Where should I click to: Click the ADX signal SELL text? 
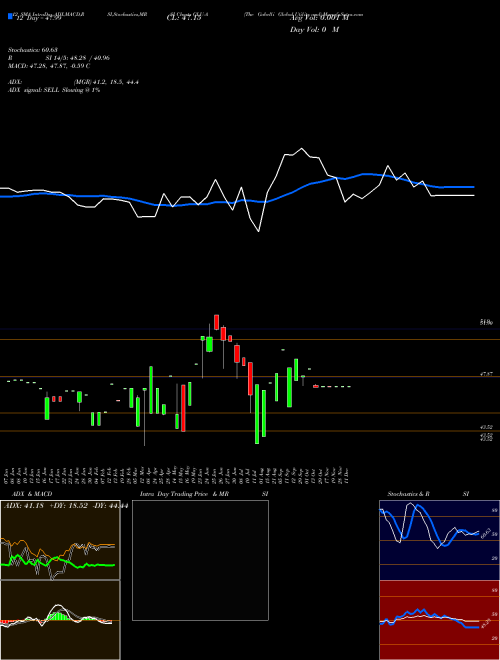tap(54, 90)
